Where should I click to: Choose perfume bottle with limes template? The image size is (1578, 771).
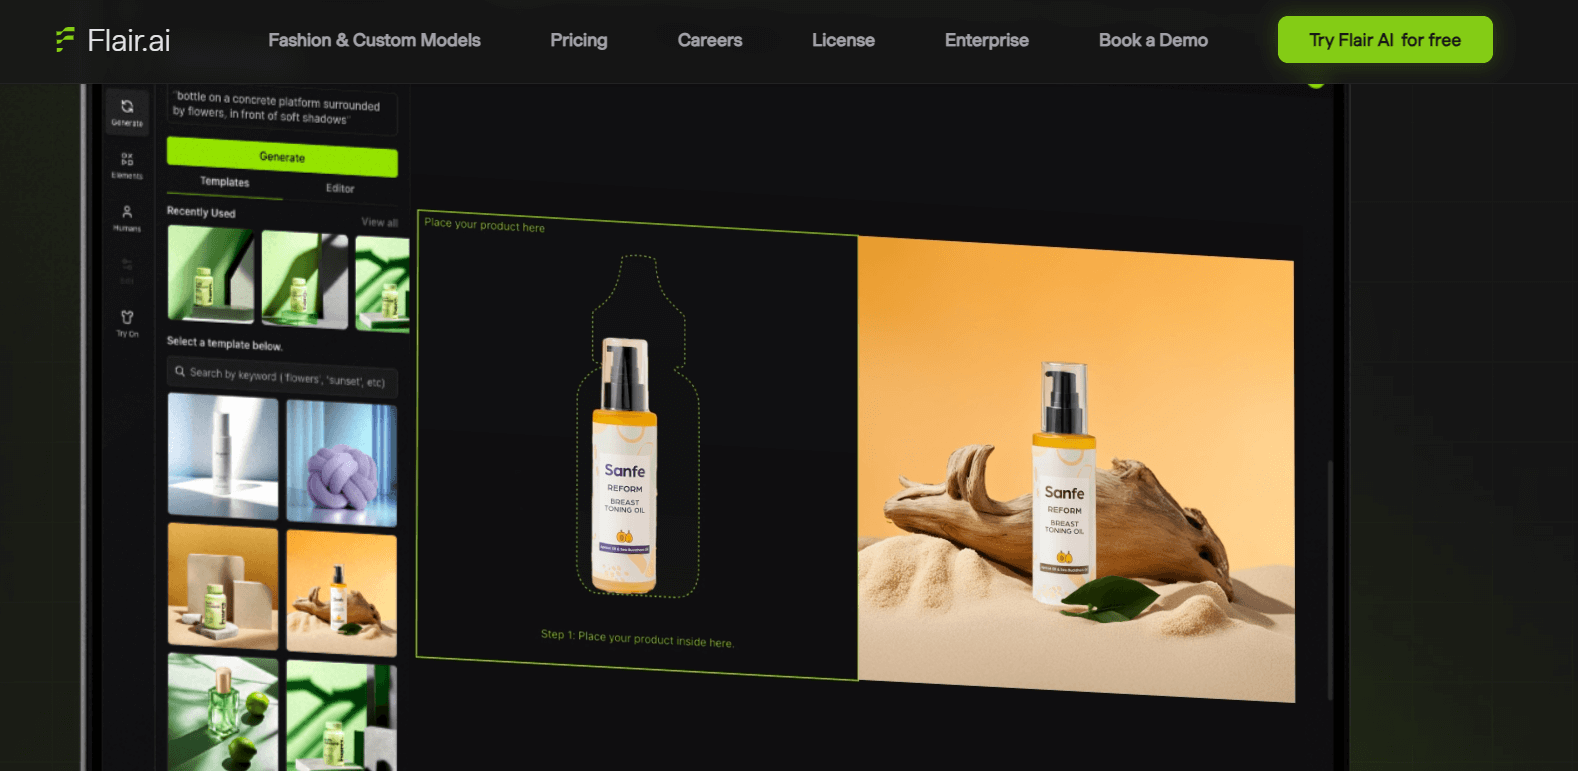(223, 712)
